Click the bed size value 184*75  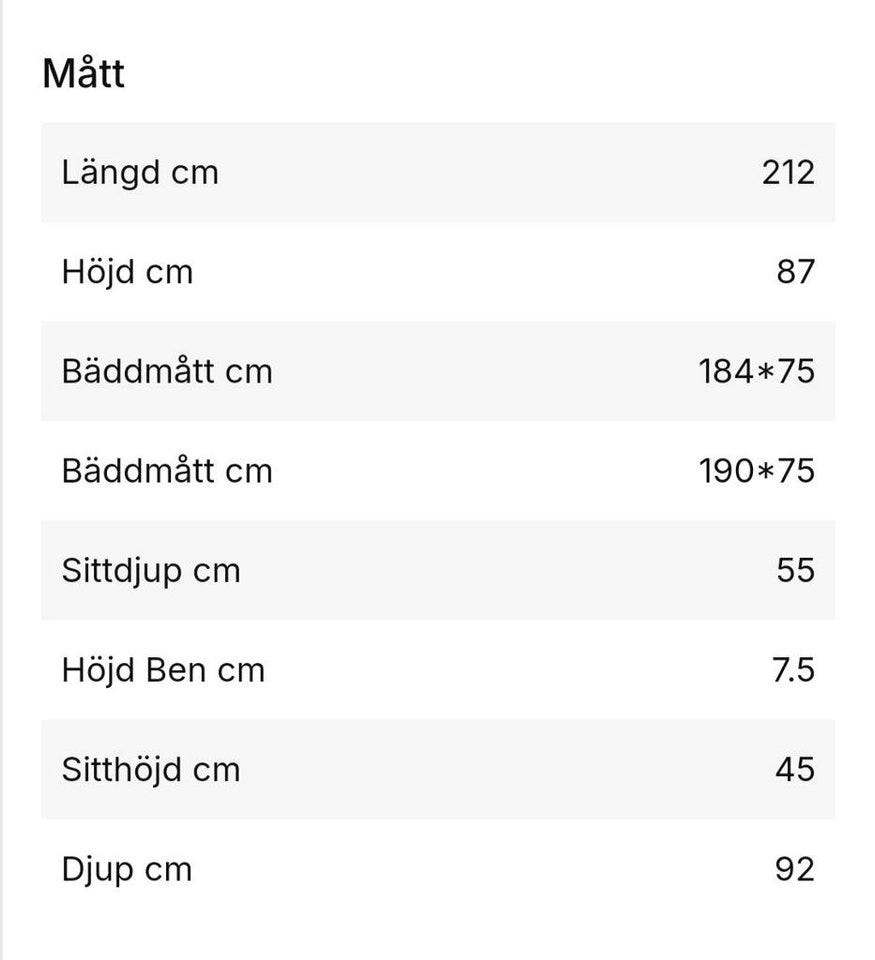click(x=756, y=371)
